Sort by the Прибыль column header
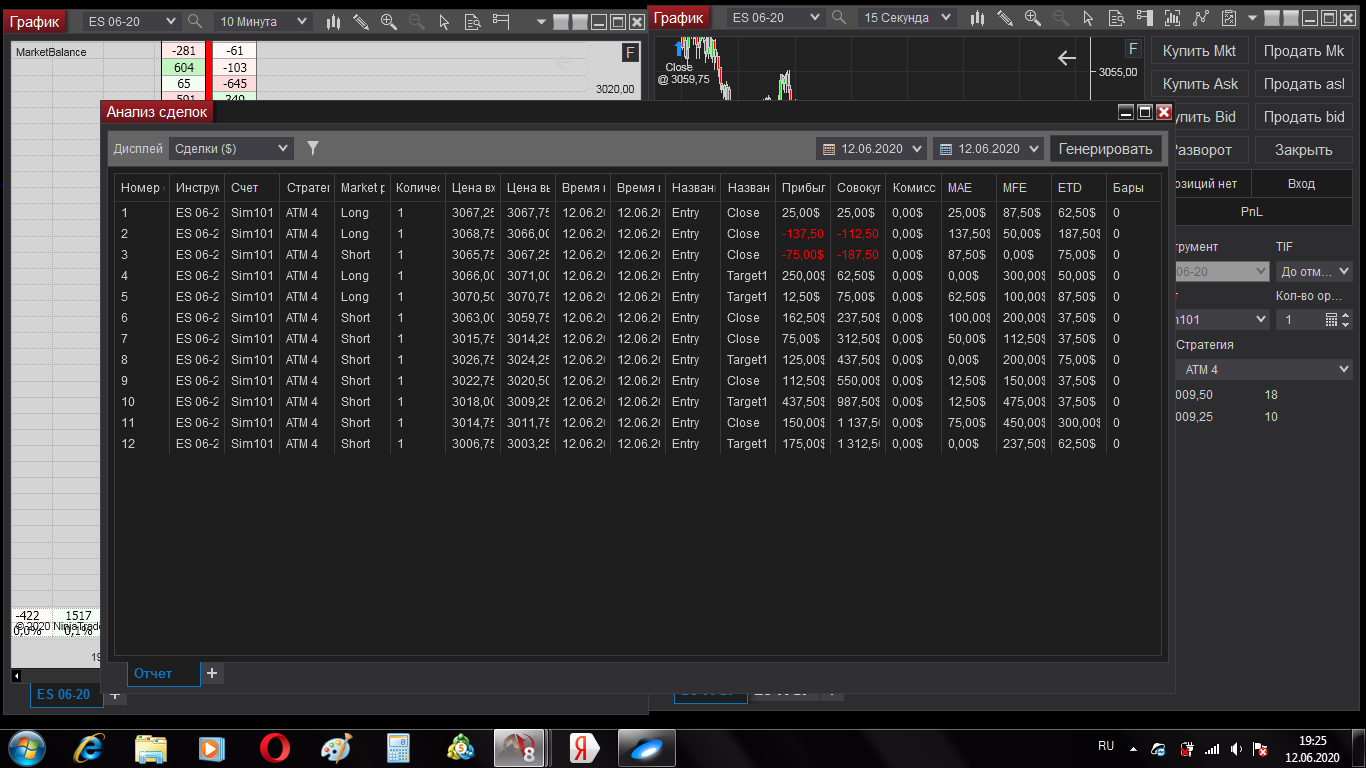The height and width of the screenshot is (768, 1366). click(802, 188)
